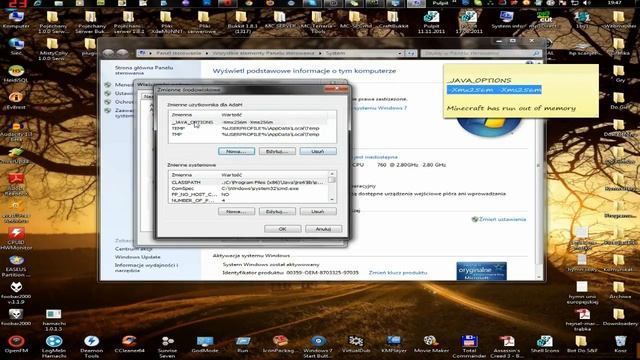Click back navigation button in Control Panel
This screenshot has width=640, height=360.
tap(108, 53)
